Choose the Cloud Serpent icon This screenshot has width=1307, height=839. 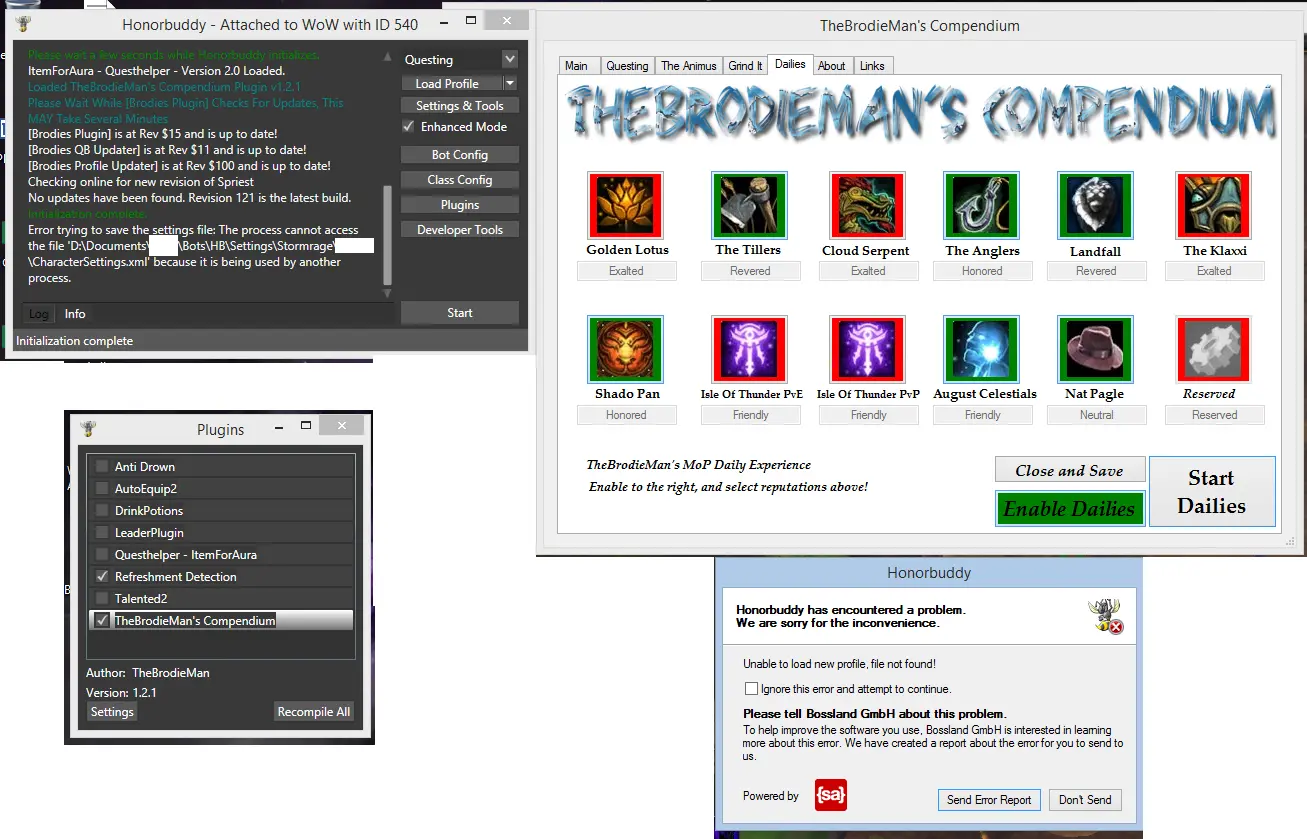[867, 205]
